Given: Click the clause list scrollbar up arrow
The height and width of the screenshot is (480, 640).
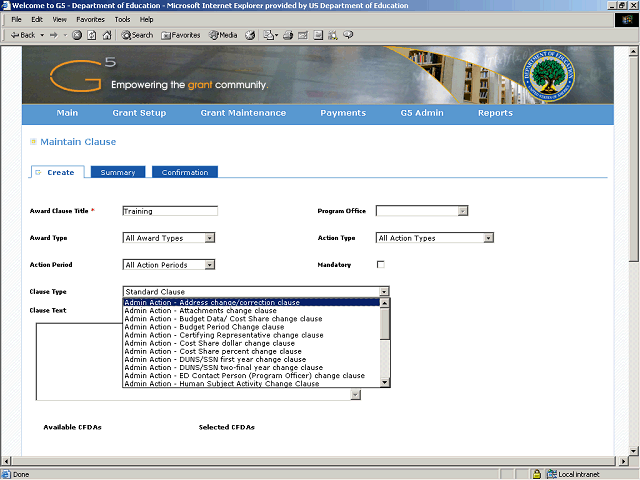Looking at the screenshot, I should [x=384, y=303].
